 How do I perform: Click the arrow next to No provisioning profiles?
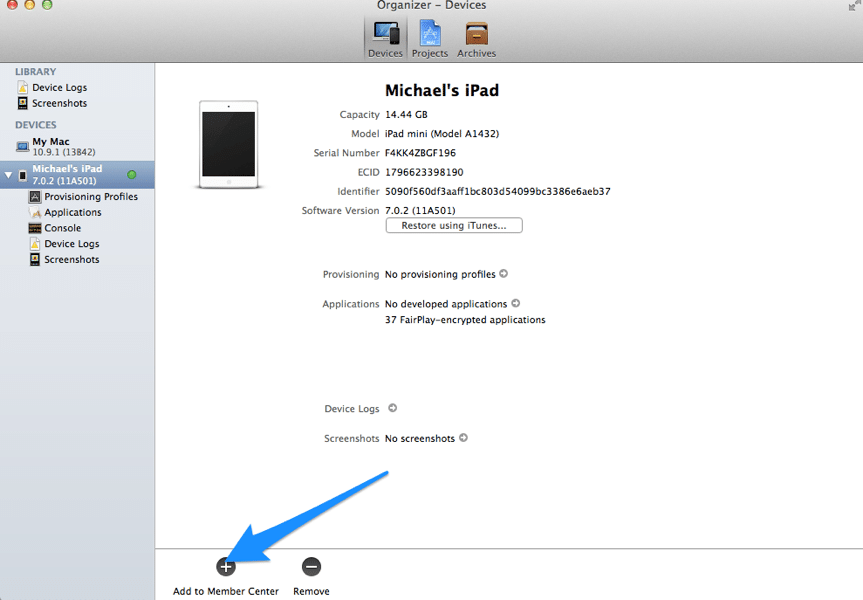(504, 274)
